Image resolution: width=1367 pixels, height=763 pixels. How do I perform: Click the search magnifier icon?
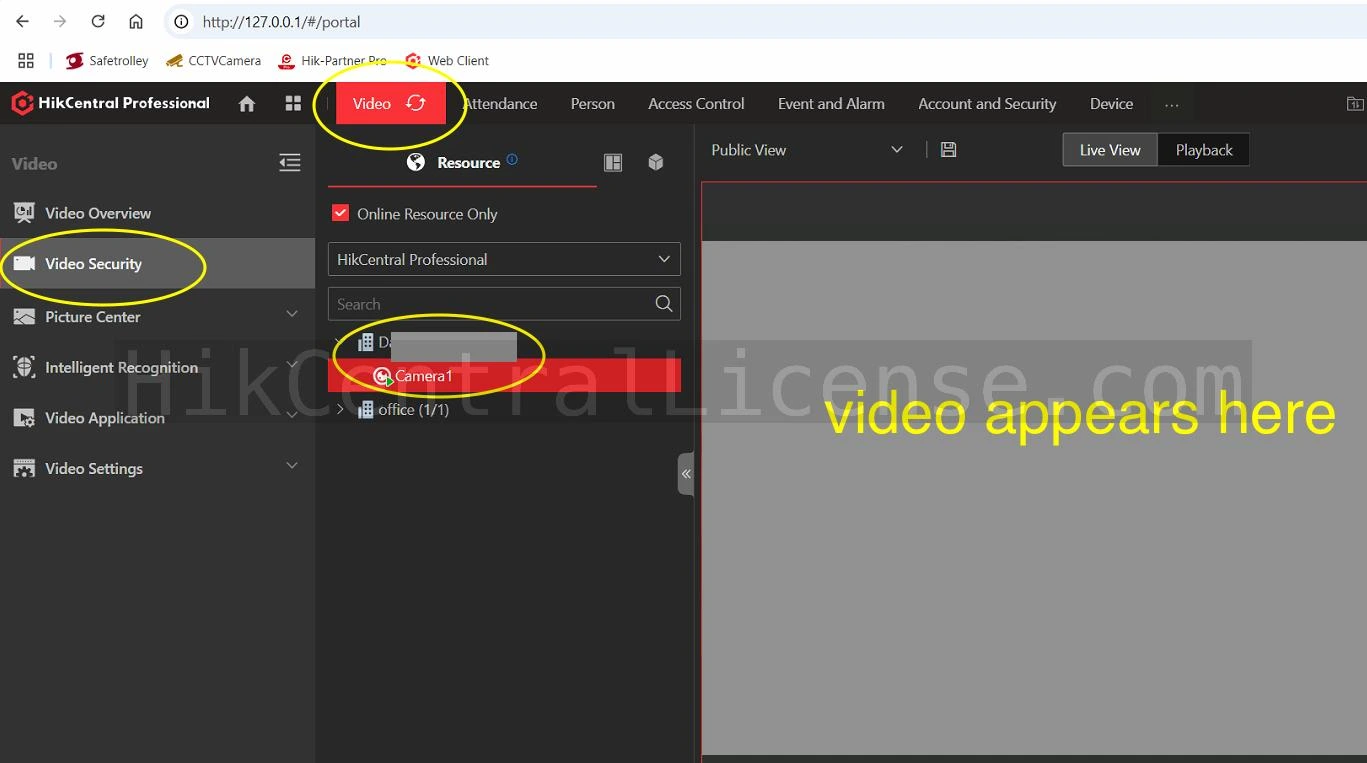tap(664, 304)
